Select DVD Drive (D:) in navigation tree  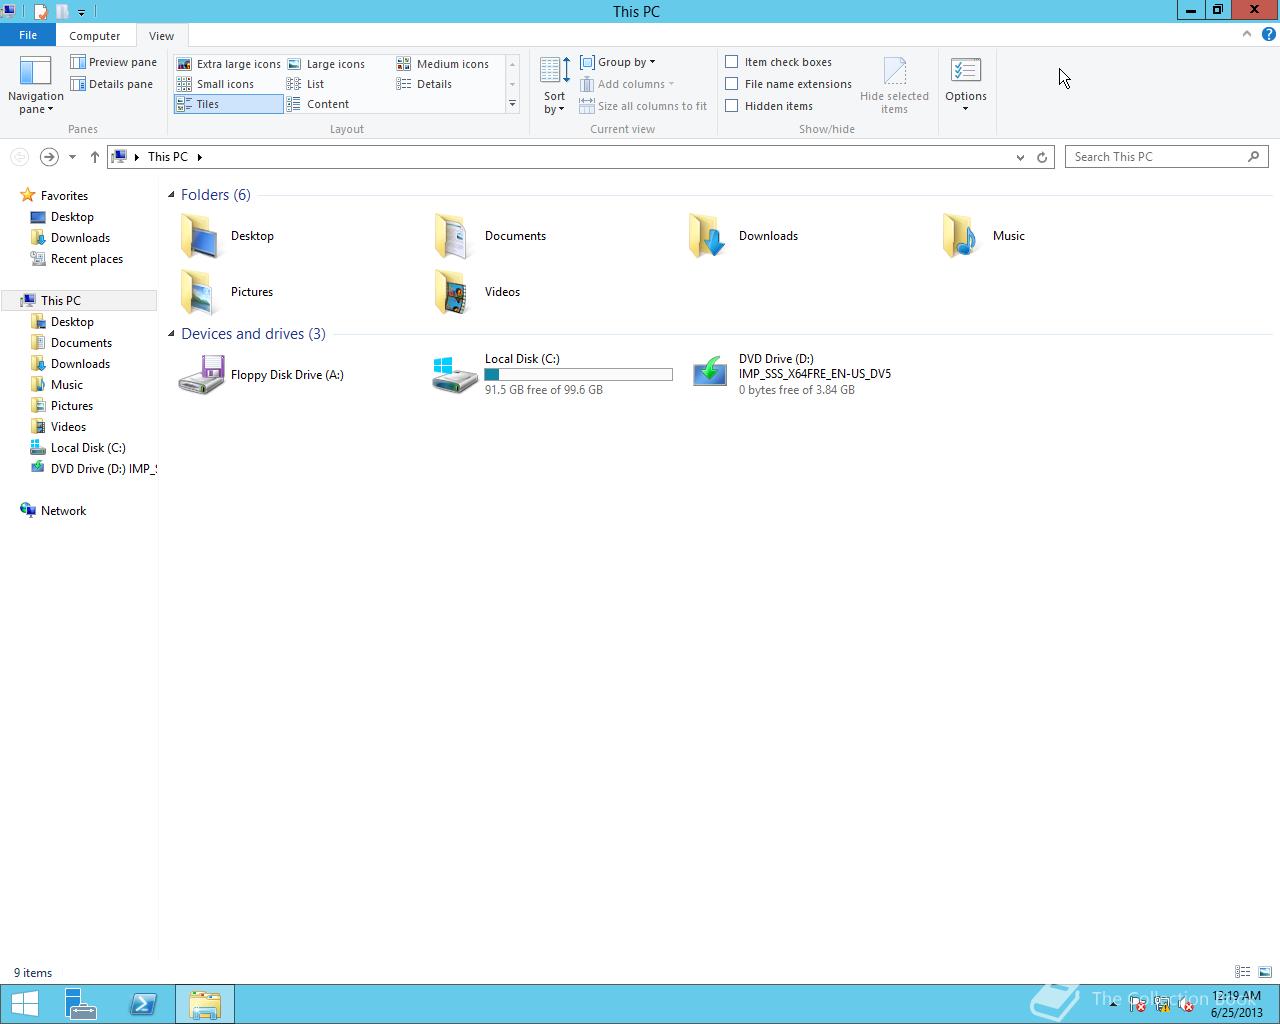[93, 469]
